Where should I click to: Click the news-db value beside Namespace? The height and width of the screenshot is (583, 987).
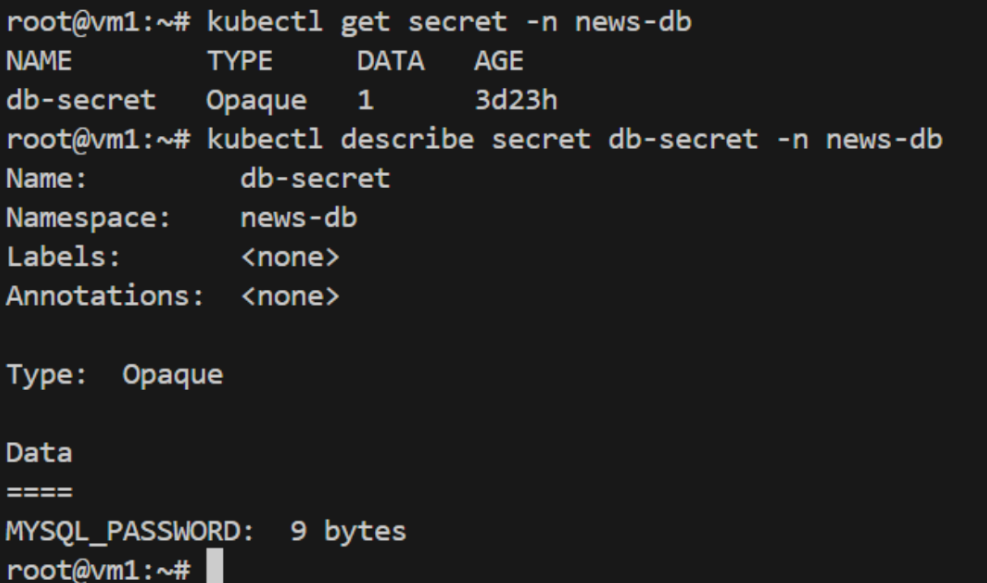tap(298, 218)
